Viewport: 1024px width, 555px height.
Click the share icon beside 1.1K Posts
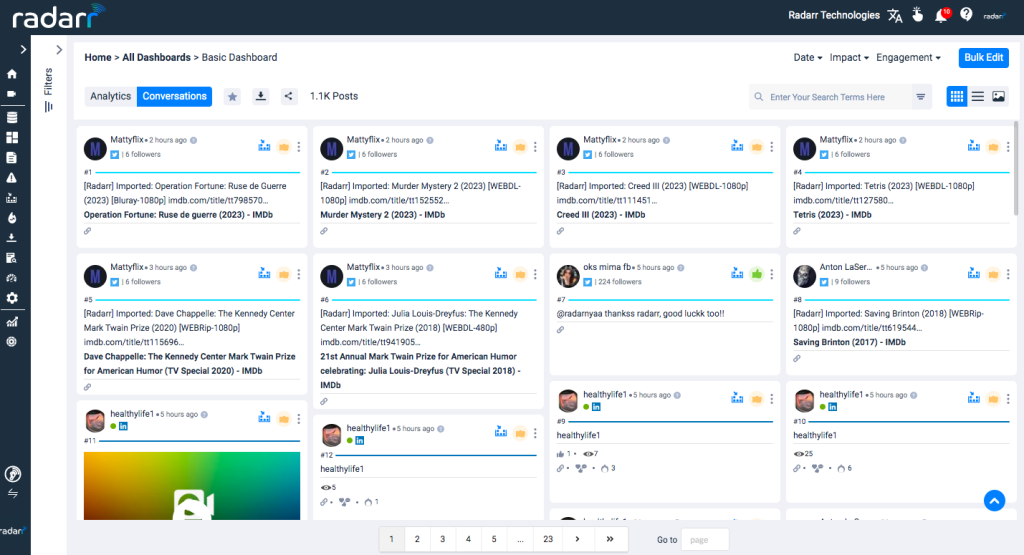289,97
